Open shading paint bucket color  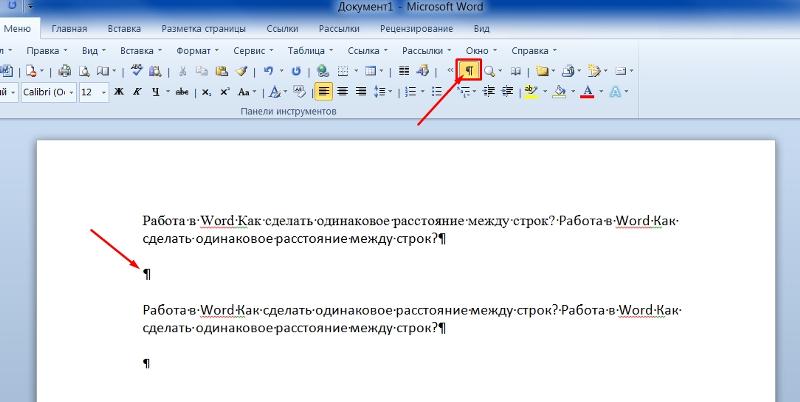pyautogui.click(x=560, y=92)
